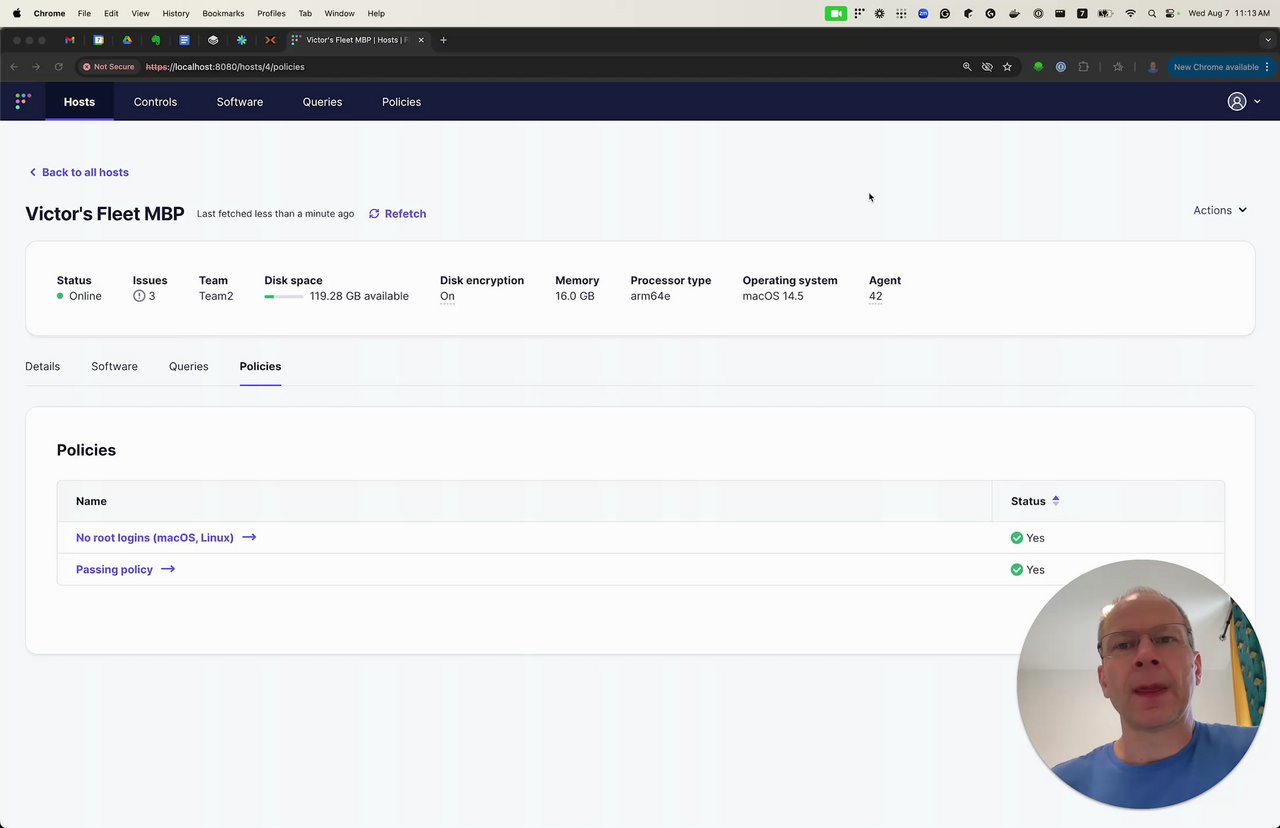Screen dimensions: 1280x828
Task: Expand the Chrome tab search chevron
Action: tap(1267, 40)
